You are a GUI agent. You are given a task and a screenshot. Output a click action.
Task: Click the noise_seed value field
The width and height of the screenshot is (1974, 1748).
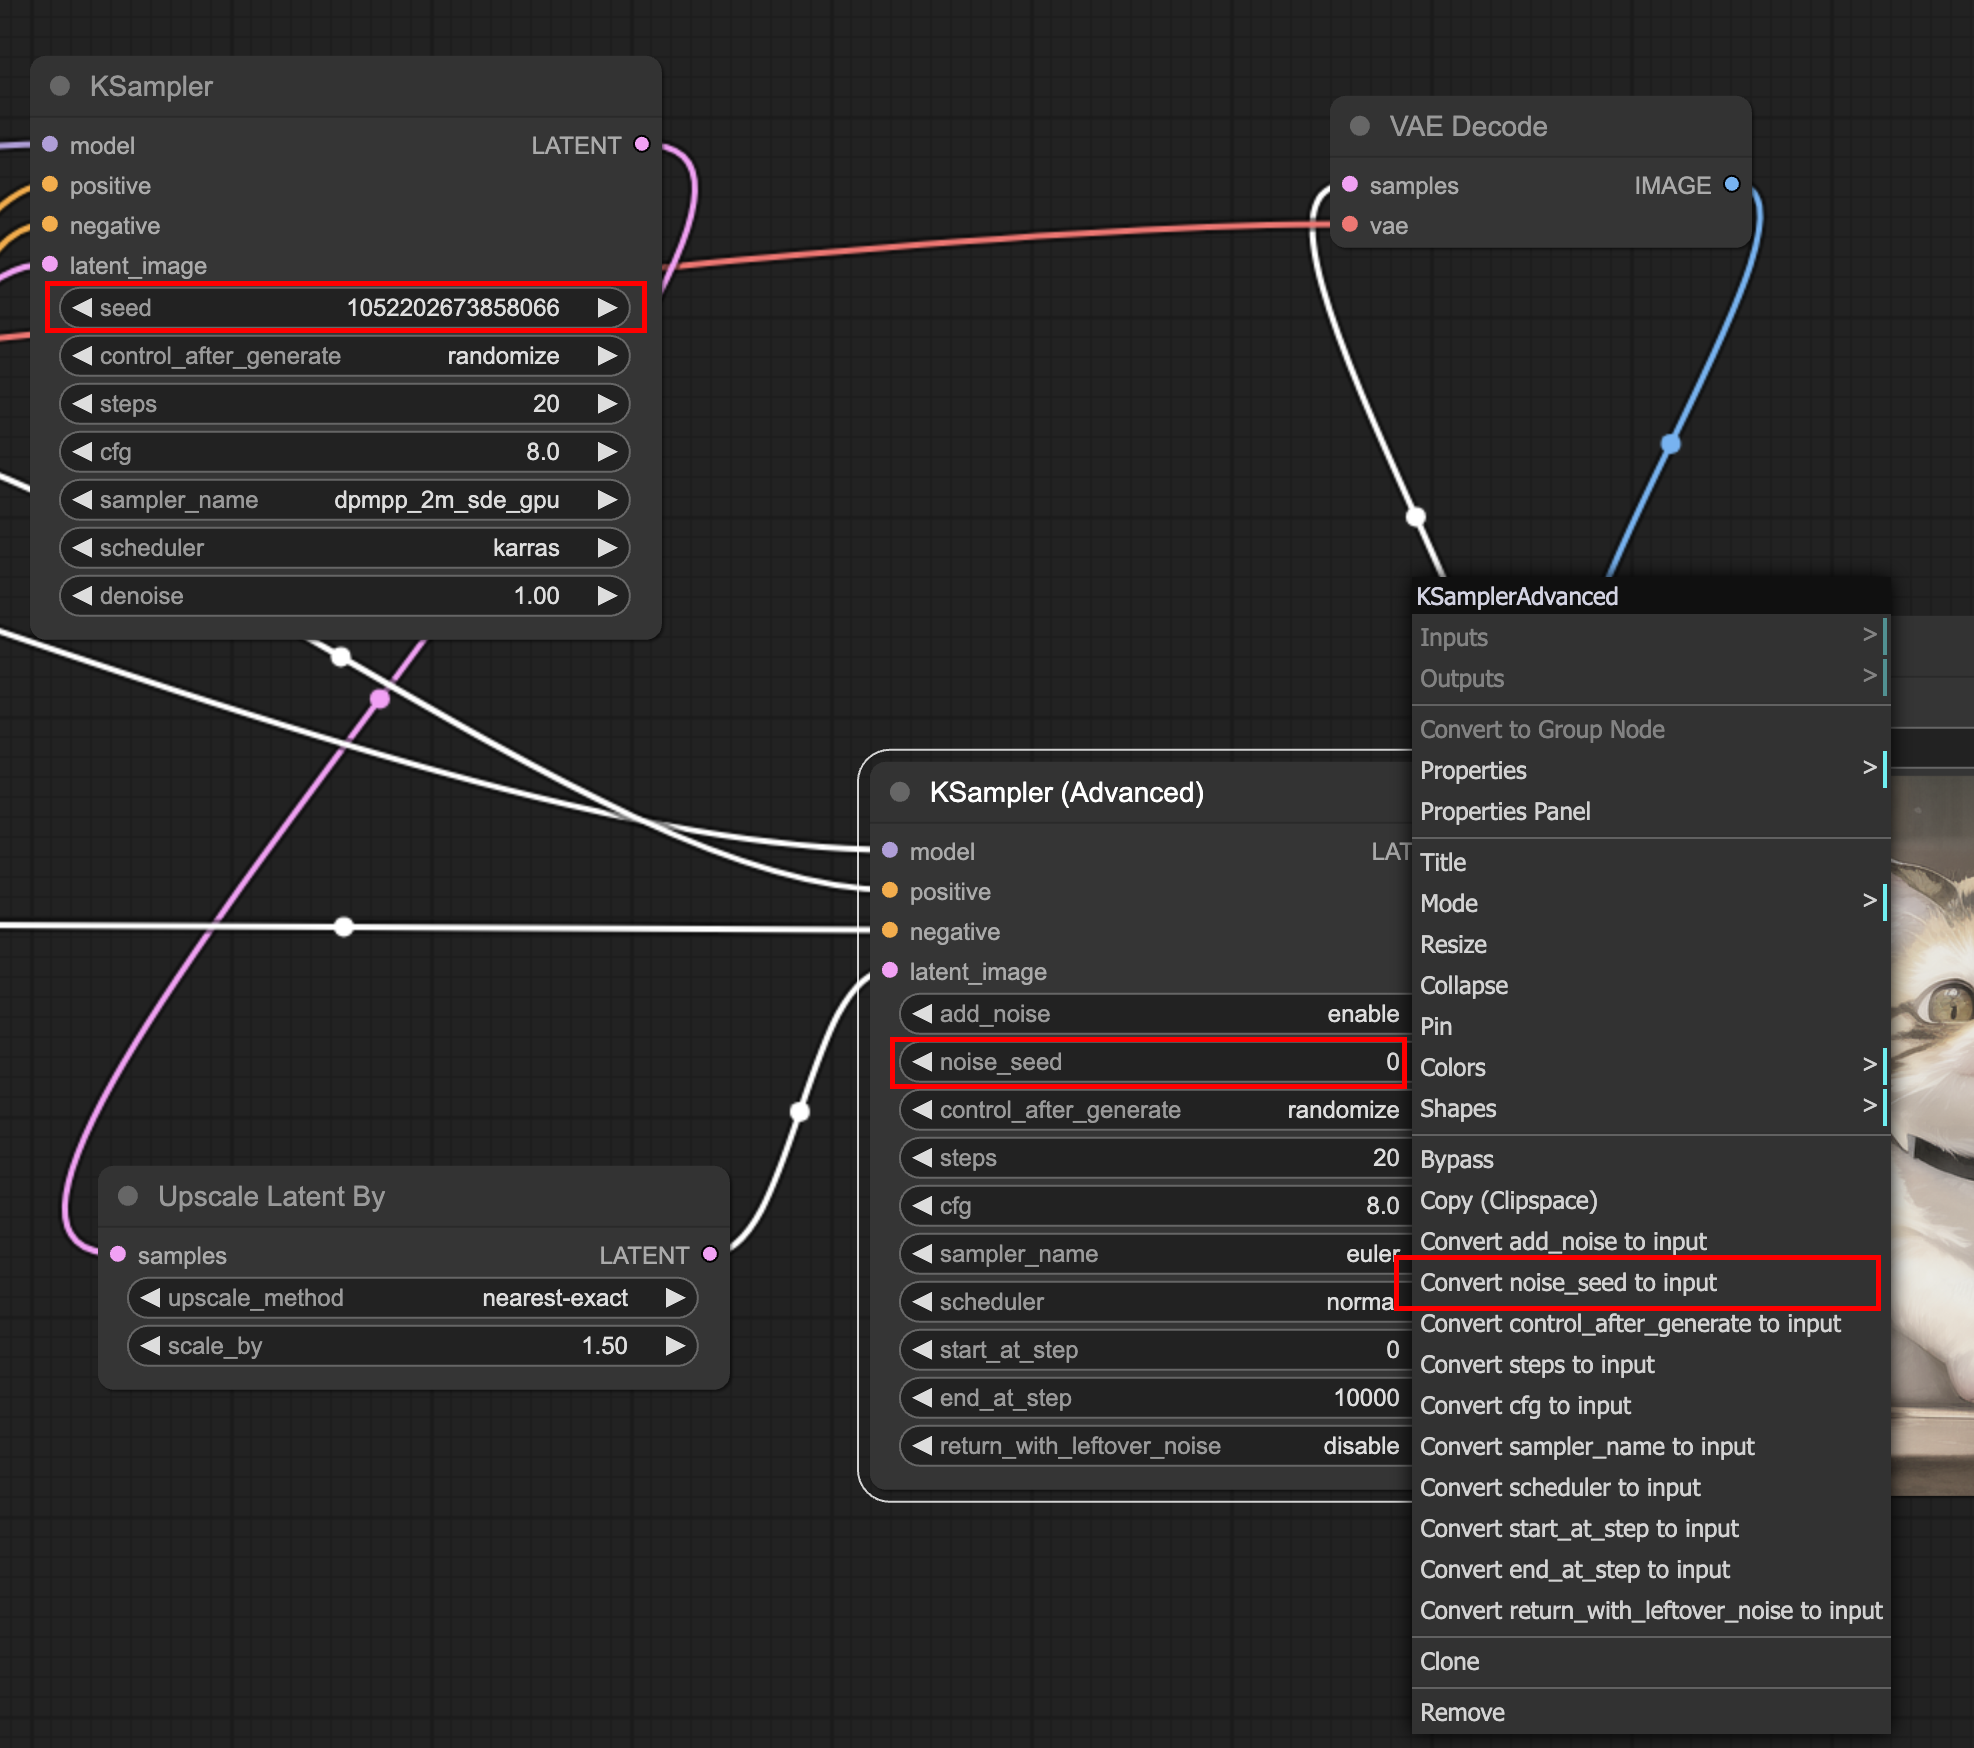click(1150, 1062)
